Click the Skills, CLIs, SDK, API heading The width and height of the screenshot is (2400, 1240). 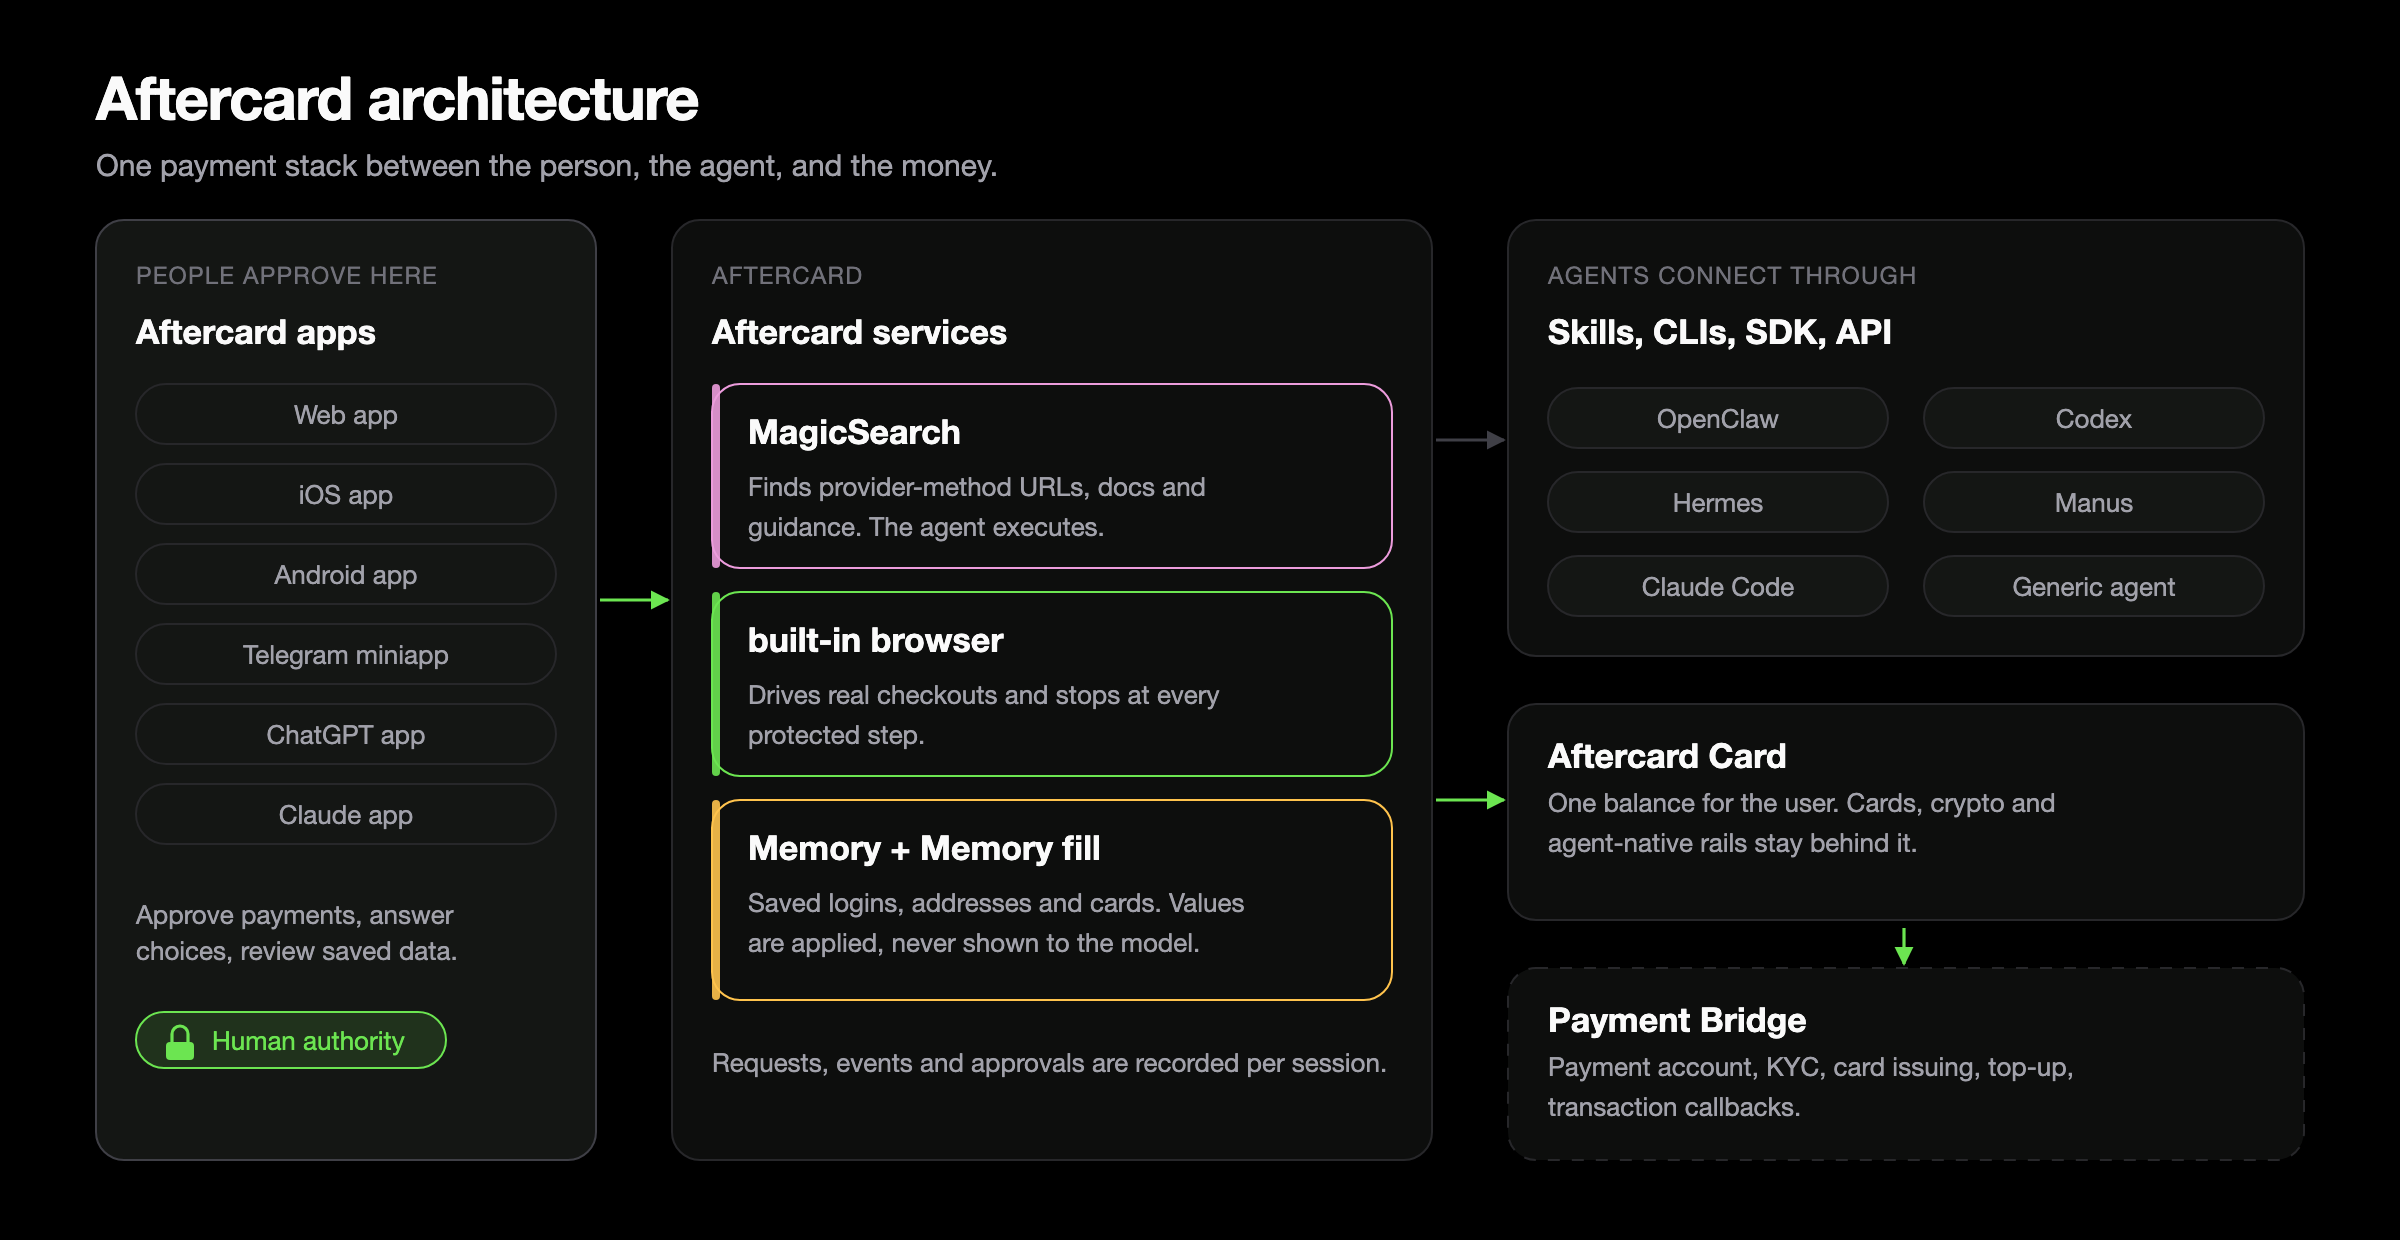[x=1720, y=332]
